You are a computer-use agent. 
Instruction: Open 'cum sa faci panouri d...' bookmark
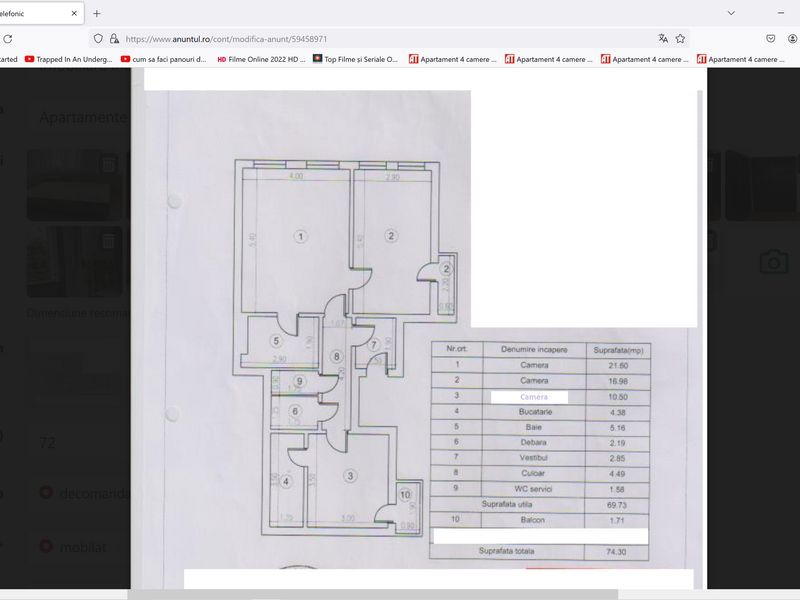click(164, 59)
